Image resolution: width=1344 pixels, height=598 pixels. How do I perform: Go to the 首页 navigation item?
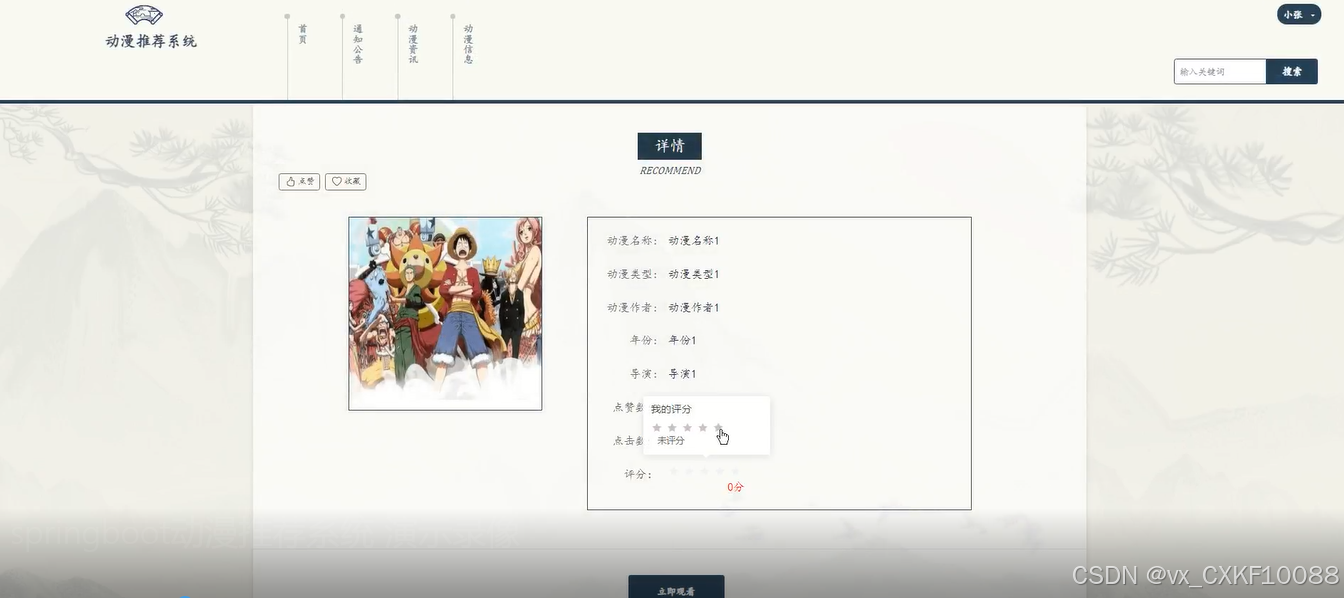click(x=303, y=34)
